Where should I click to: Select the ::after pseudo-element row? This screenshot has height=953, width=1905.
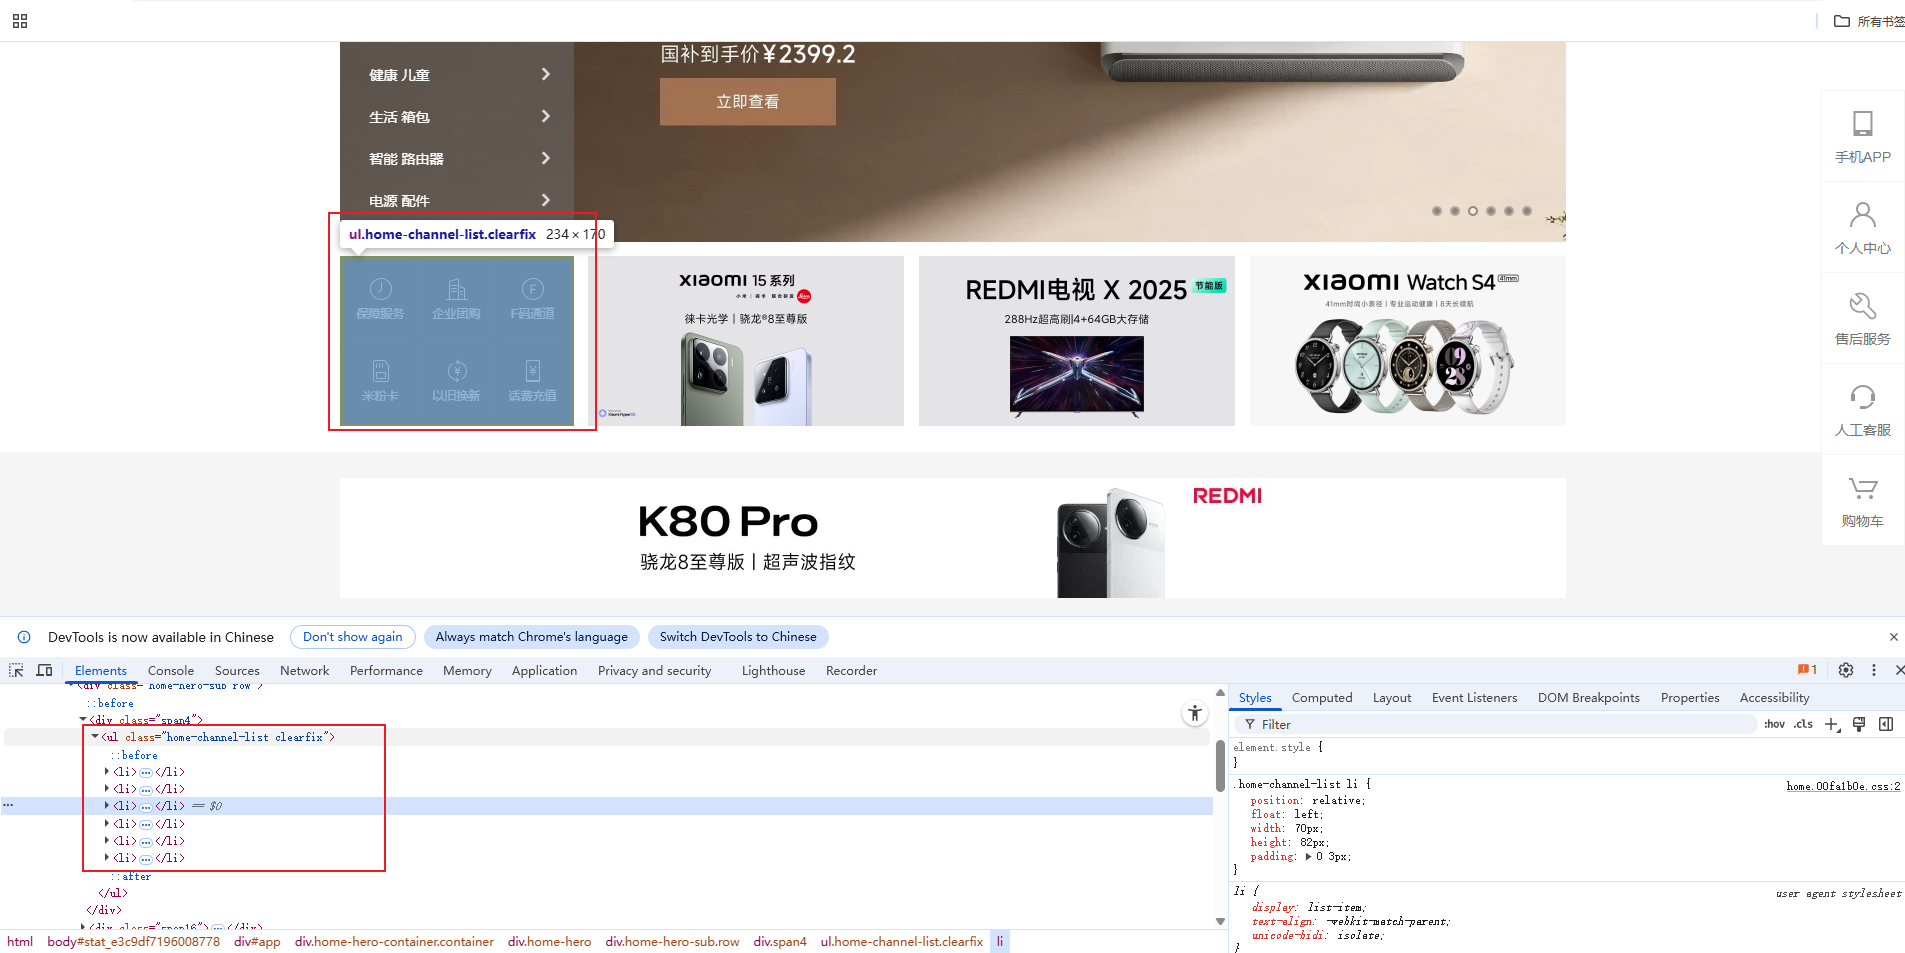coord(131,876)
